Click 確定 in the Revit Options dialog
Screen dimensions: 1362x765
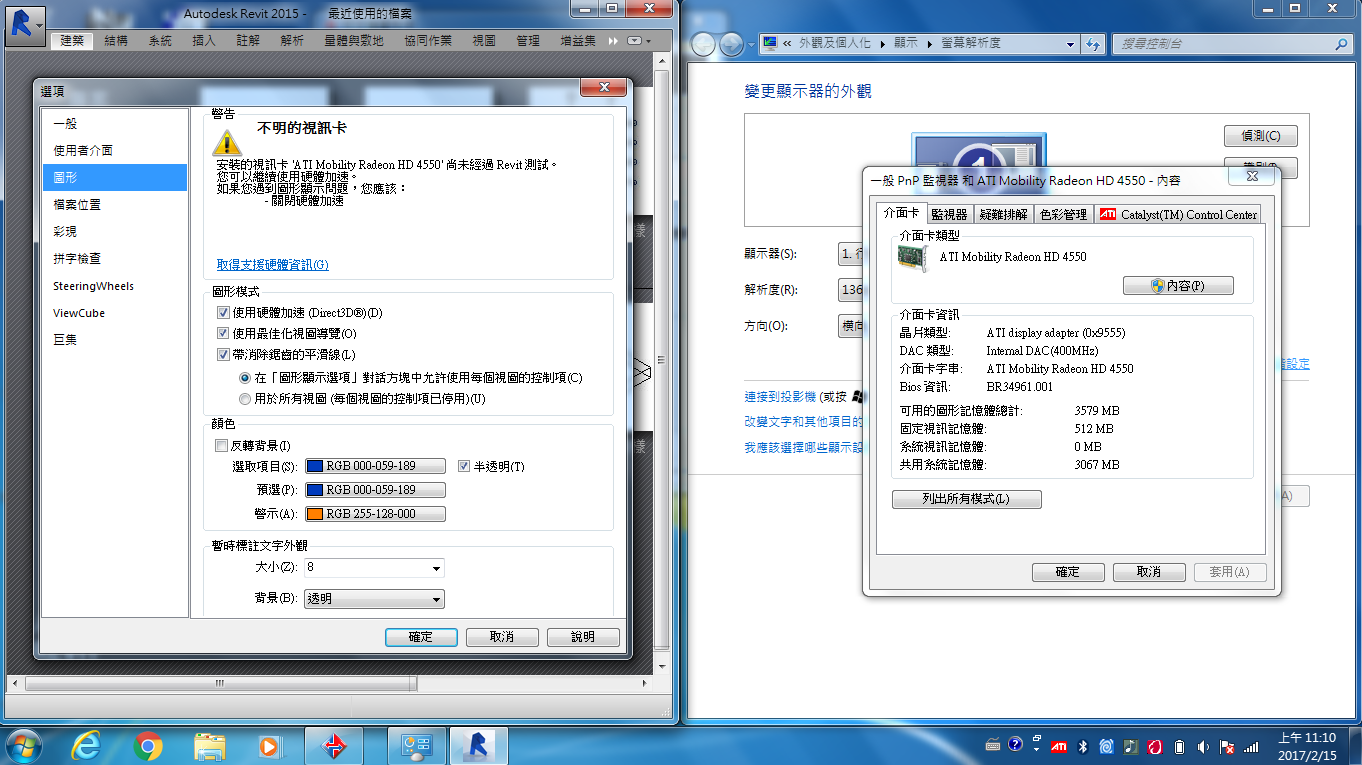pos(421,637)
